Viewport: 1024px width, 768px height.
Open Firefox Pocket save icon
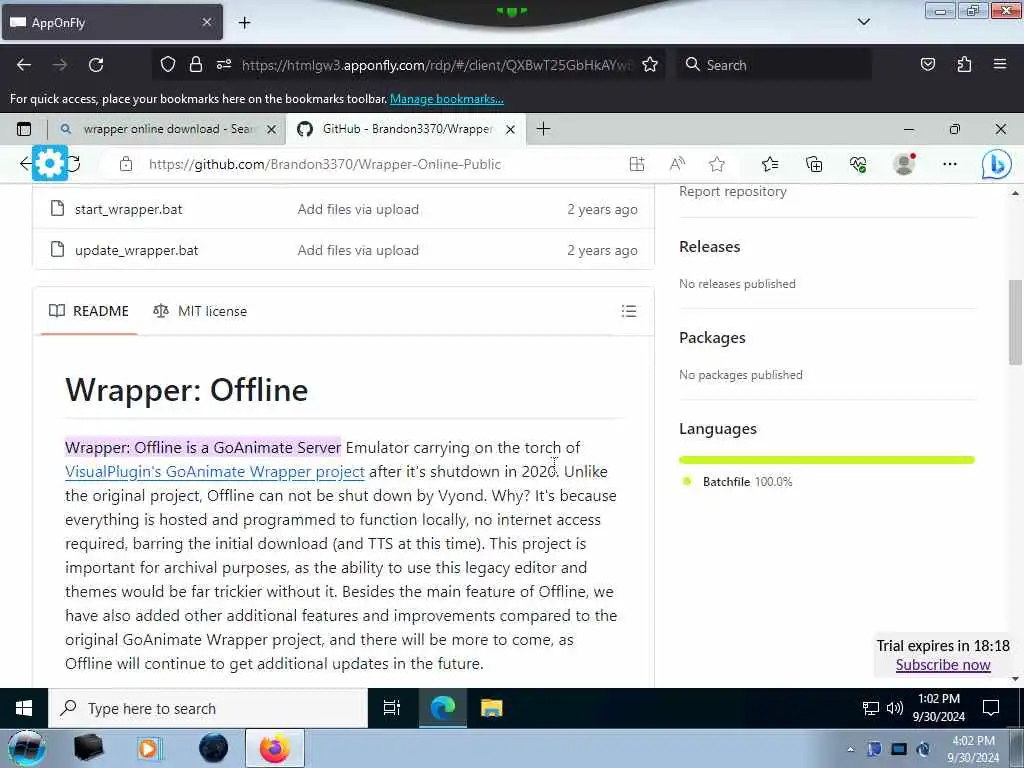click(927, 65)
